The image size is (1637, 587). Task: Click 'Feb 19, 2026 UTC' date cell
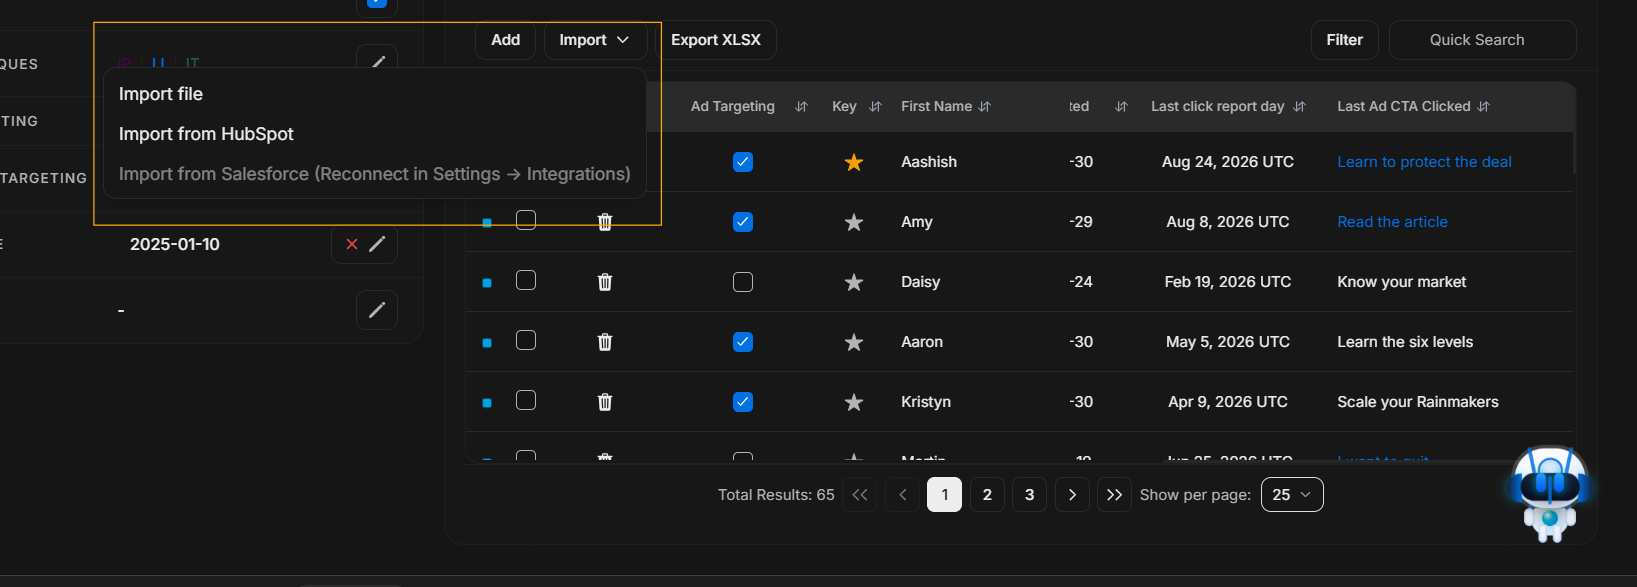[1228, 282]
